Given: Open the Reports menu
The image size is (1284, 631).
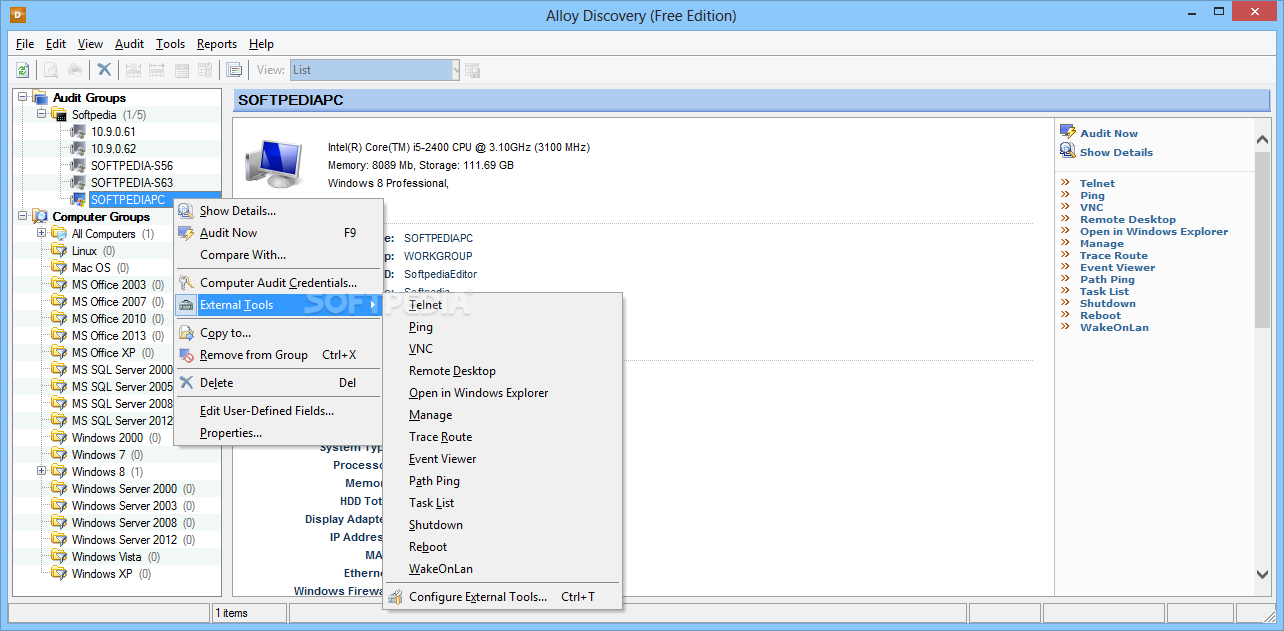Looking at the screenshot, I should (217, 44).
